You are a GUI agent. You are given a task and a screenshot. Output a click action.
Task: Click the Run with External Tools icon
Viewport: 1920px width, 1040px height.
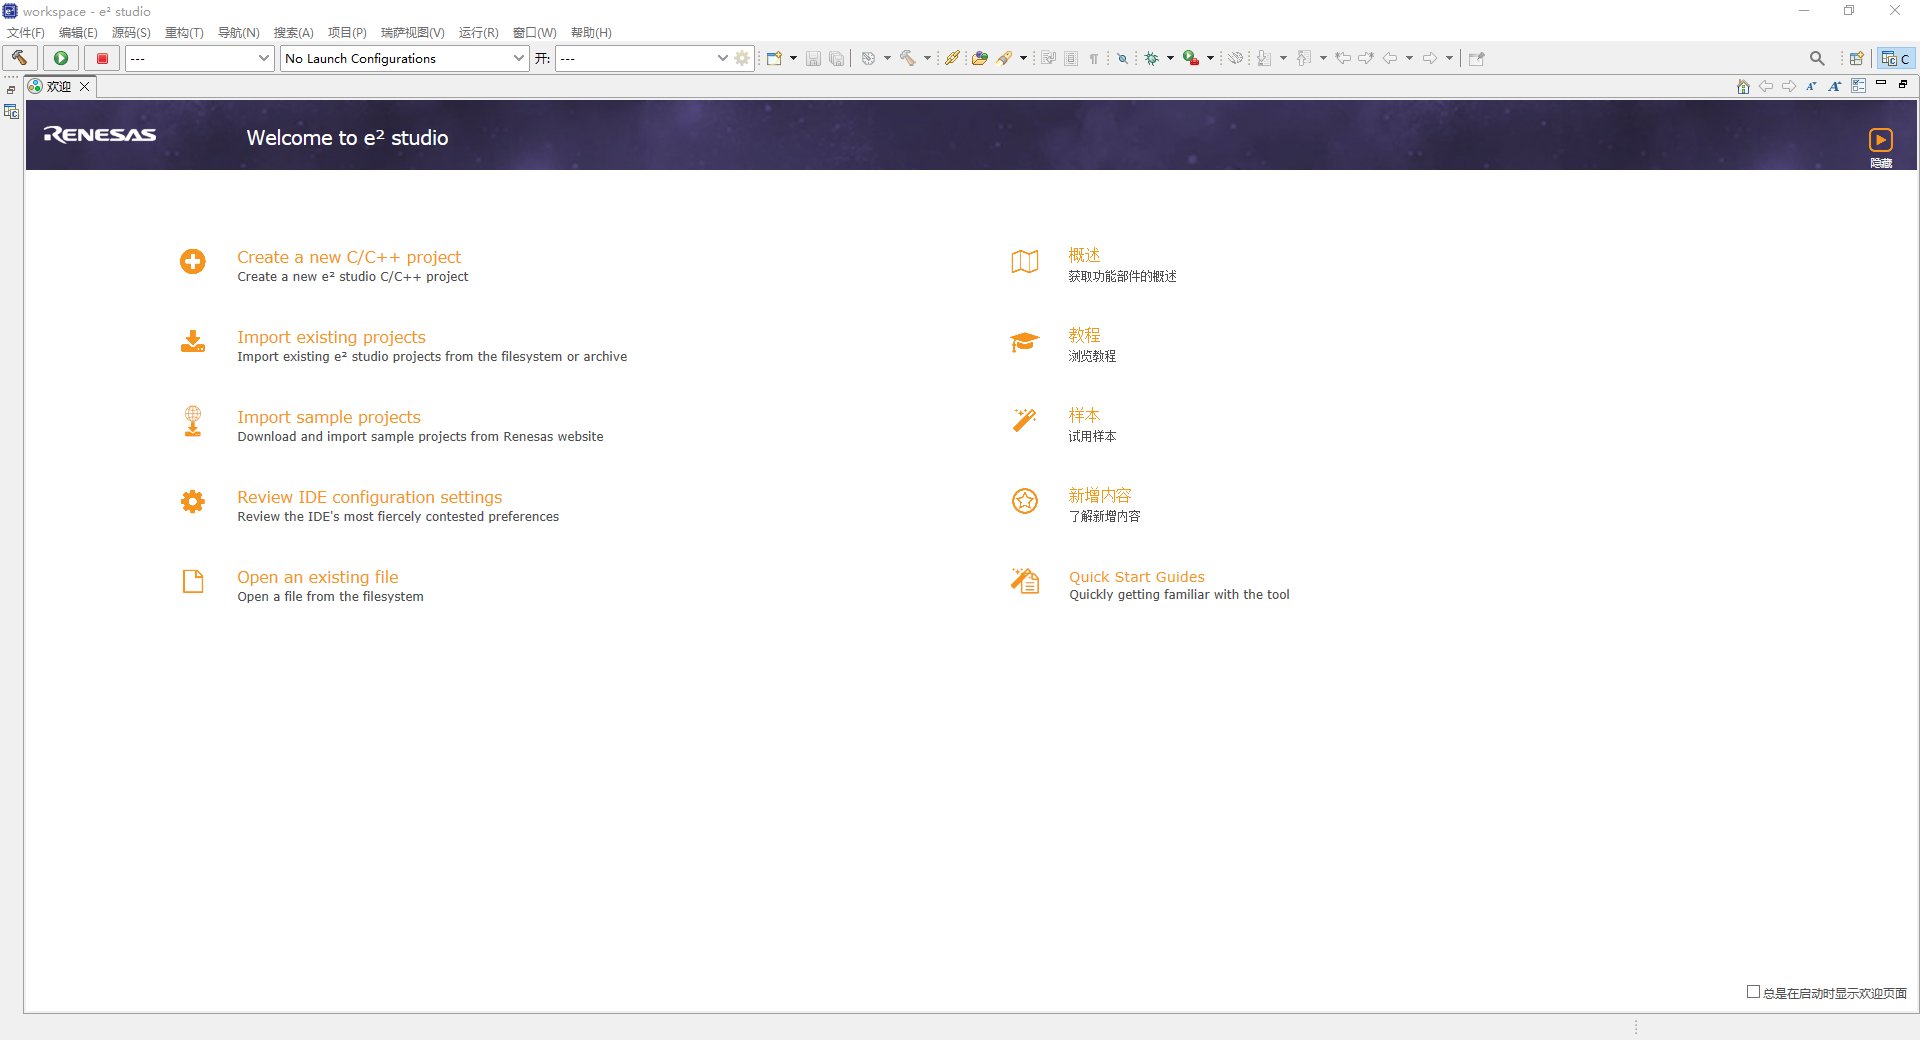pyautogui.click(x=1191, y=58)
